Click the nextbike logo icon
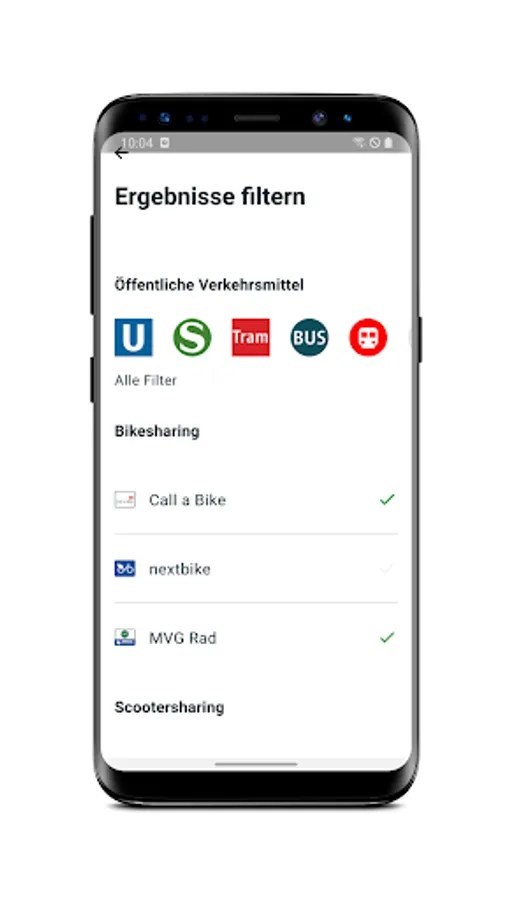Screen dimensions: 506x900 [x=125, y=569]
